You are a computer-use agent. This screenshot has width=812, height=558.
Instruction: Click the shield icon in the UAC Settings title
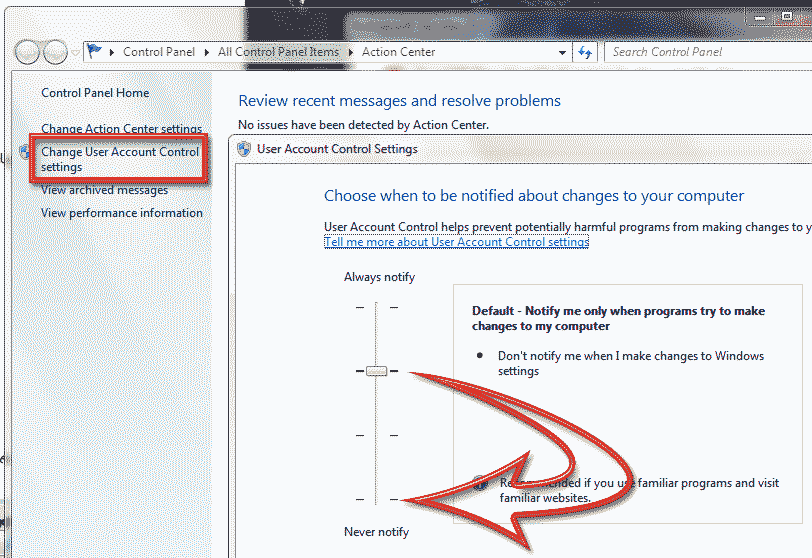coord(244,149)
